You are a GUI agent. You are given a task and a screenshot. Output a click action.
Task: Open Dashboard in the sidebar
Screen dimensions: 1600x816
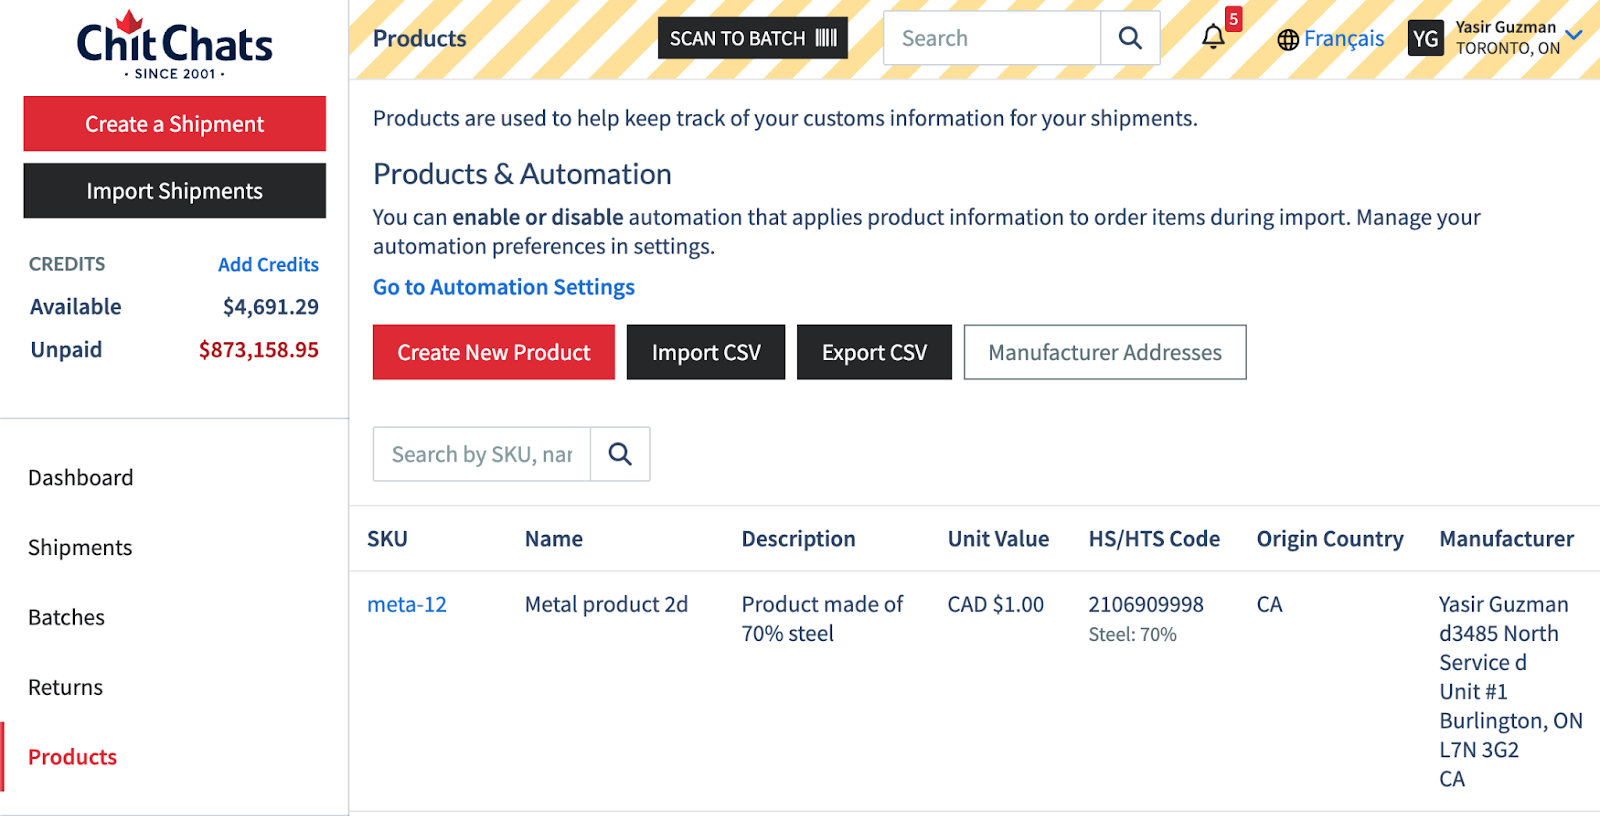click(81, 477)
